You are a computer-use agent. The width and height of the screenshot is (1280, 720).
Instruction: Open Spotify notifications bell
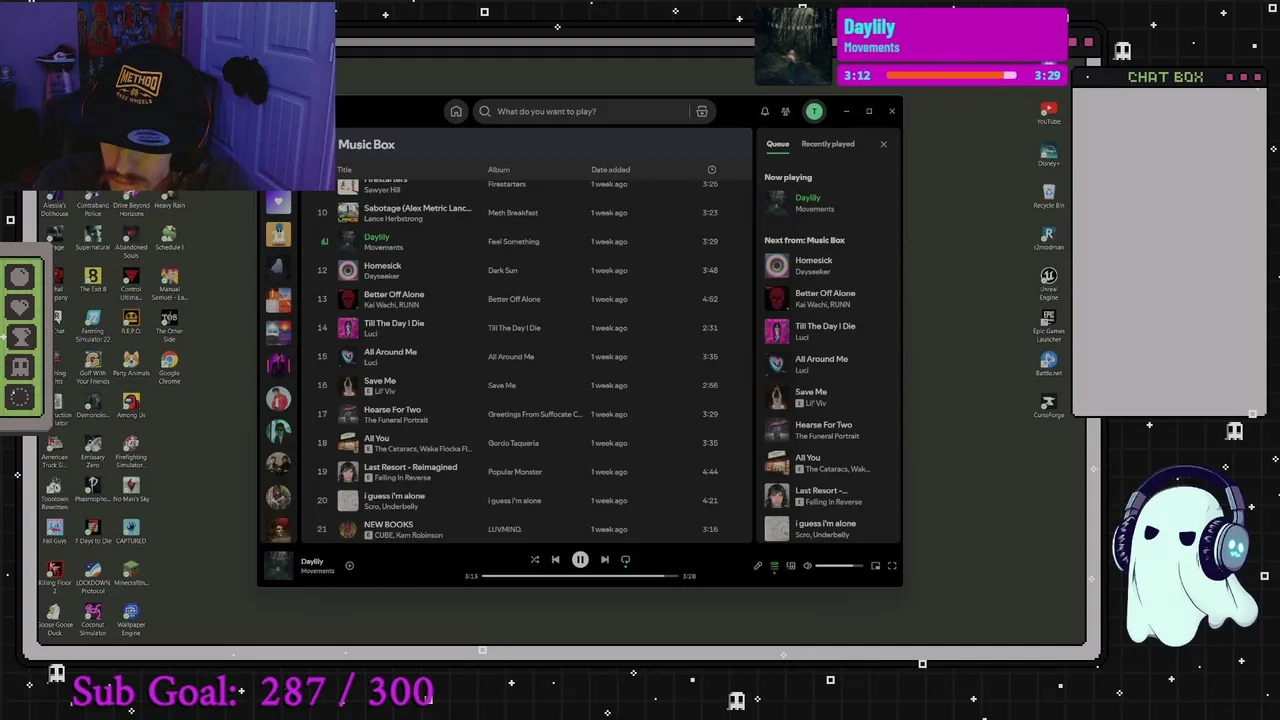765,111
